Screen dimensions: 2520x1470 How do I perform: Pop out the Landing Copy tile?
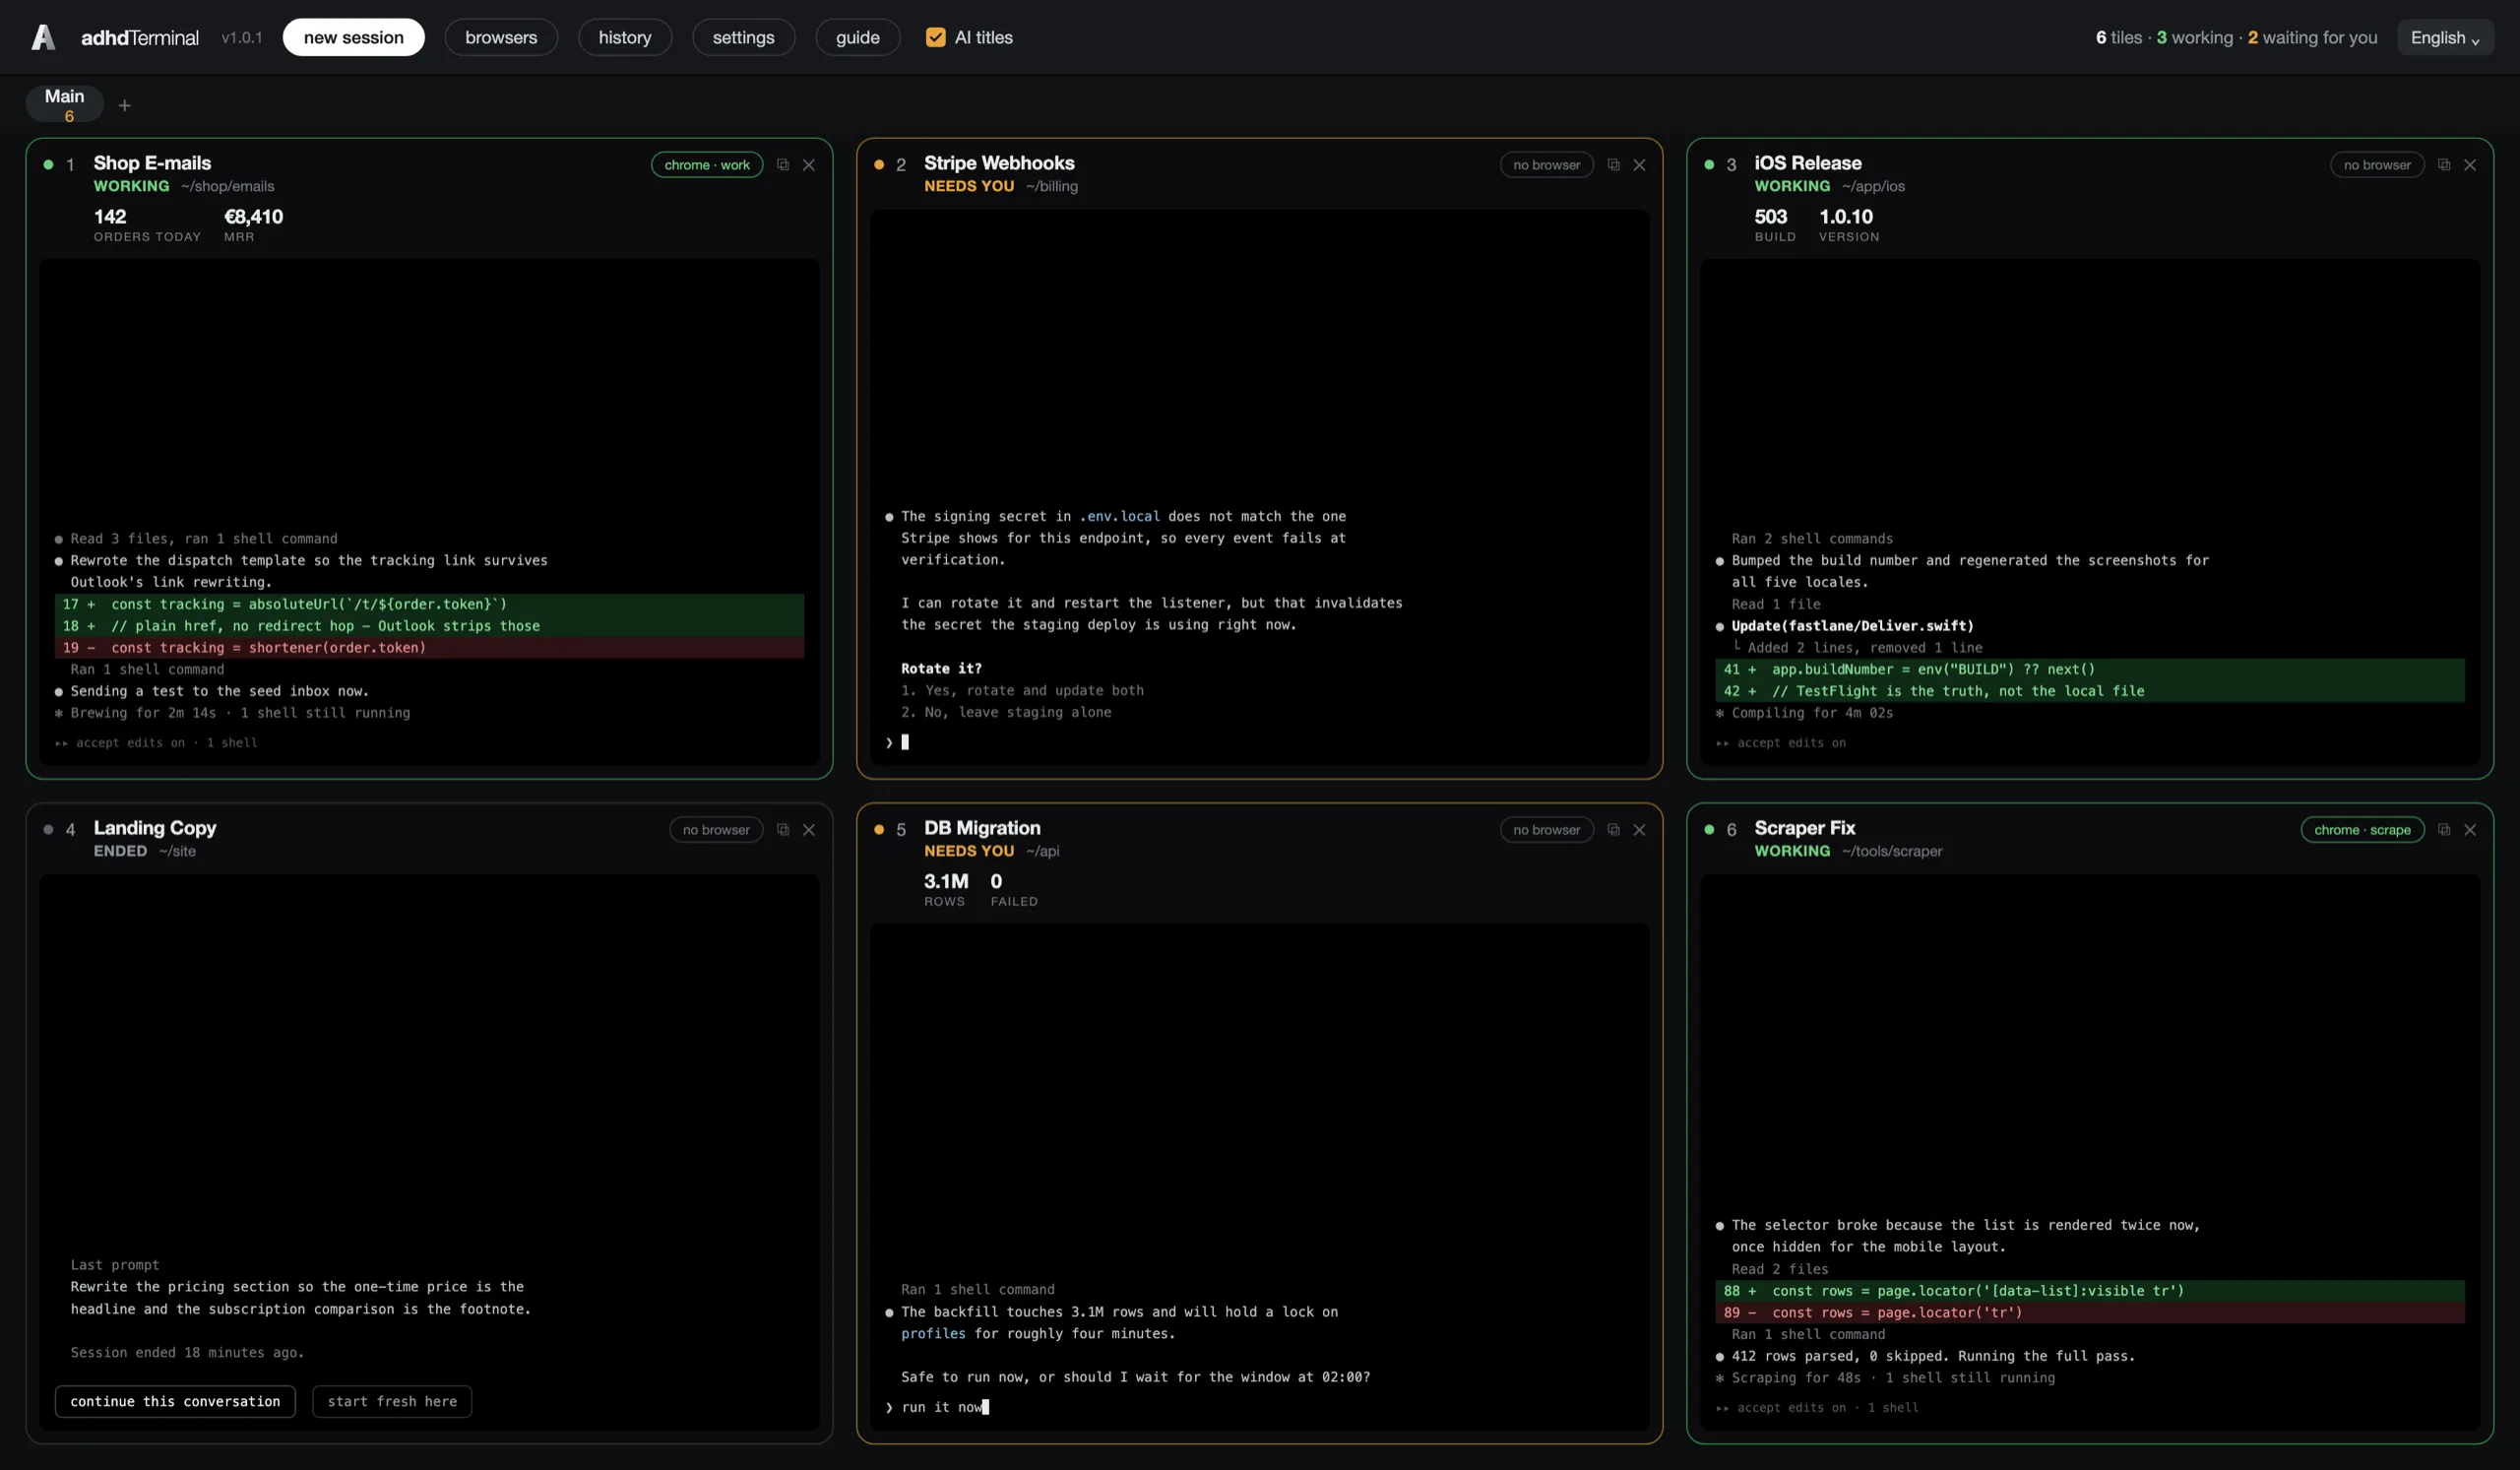coord(783,830)
